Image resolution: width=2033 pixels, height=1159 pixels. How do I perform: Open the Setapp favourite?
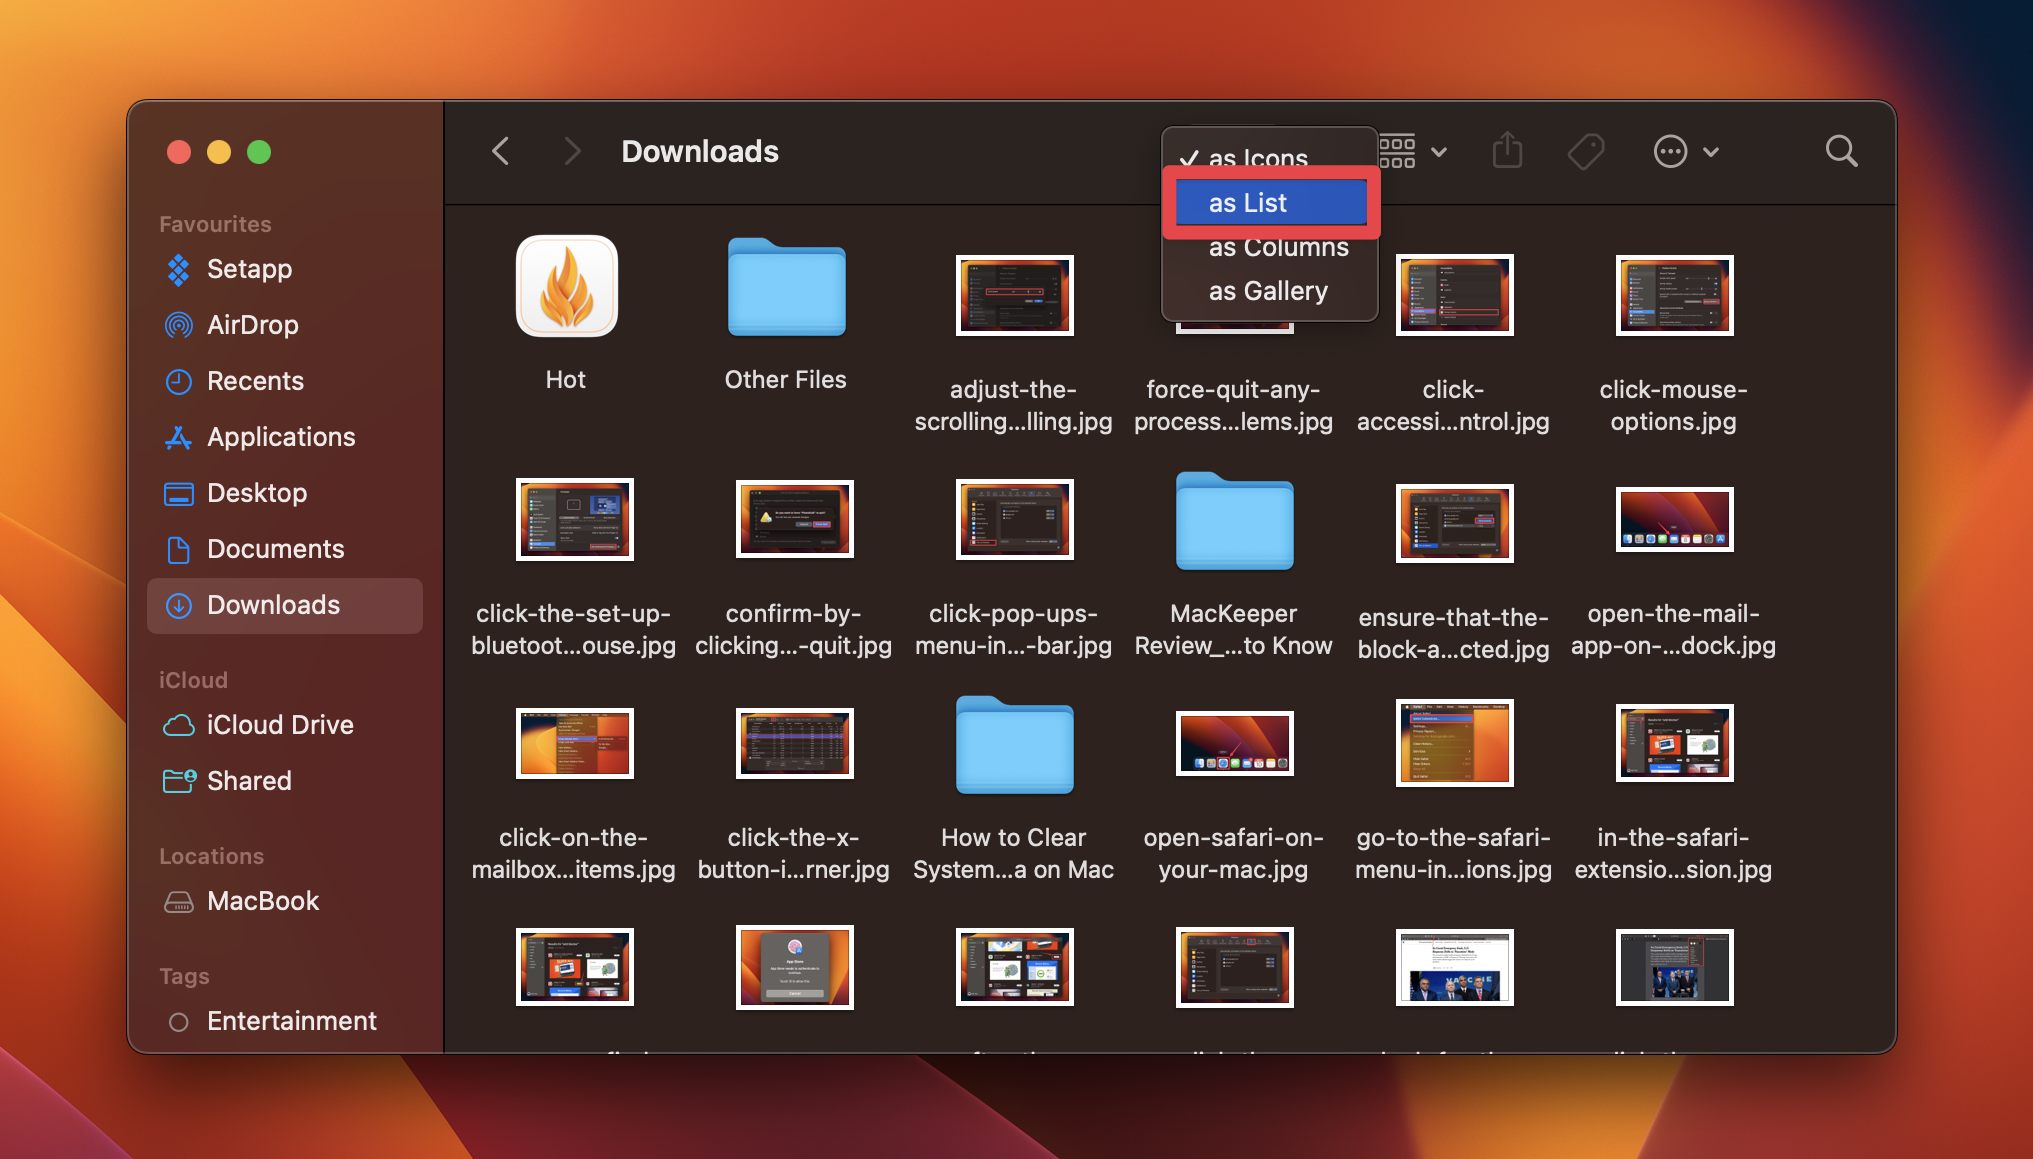tap(248, 268)
